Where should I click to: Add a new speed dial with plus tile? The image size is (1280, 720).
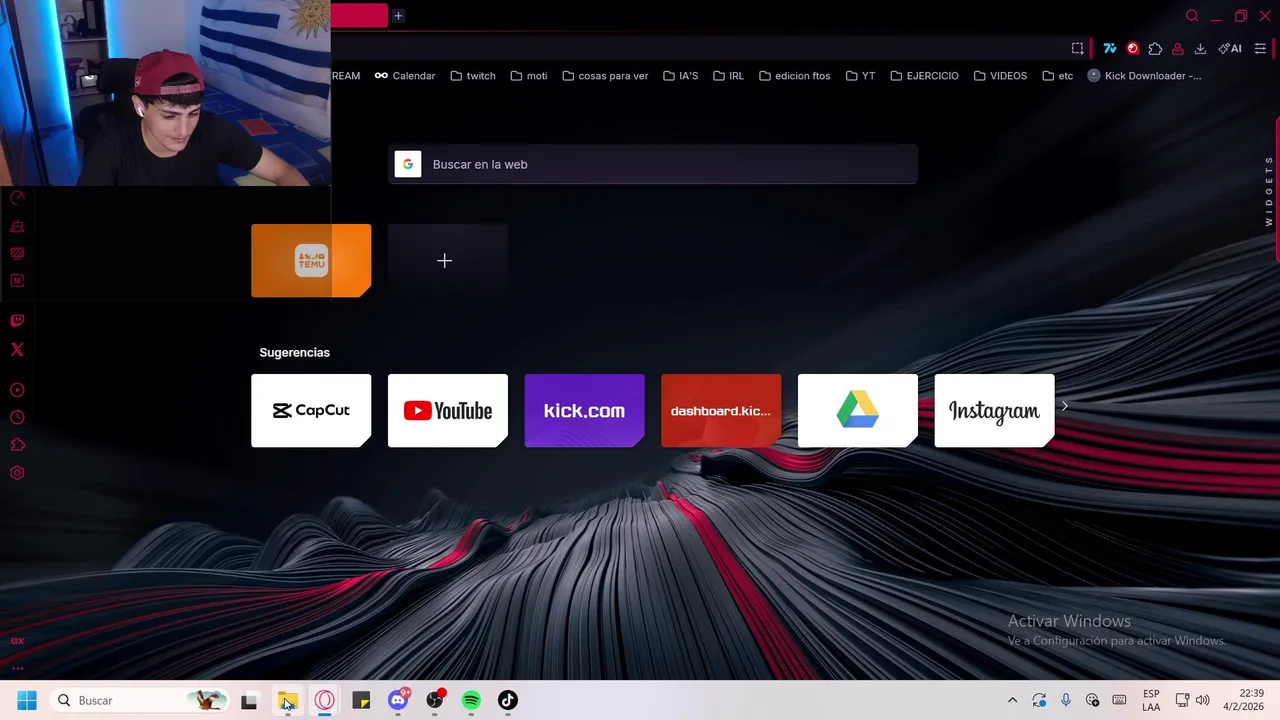(448, 260)
